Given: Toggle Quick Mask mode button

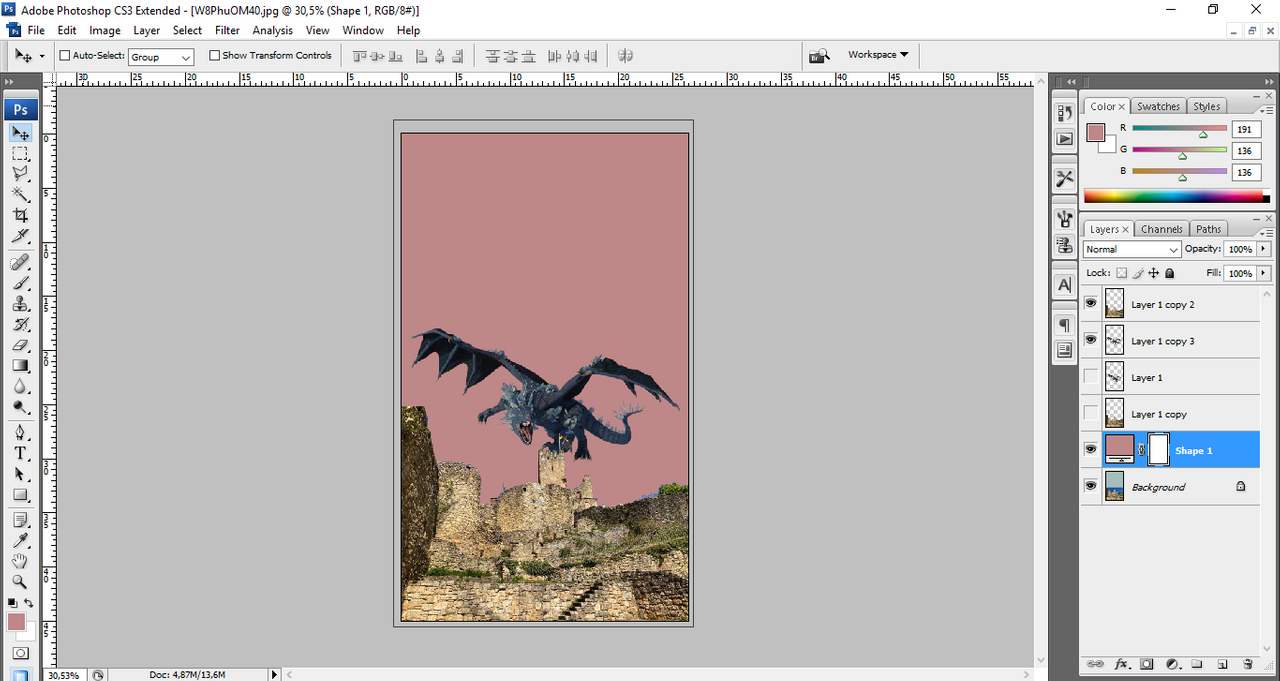Looking at the screenshot, I should (x=20, y=653).
